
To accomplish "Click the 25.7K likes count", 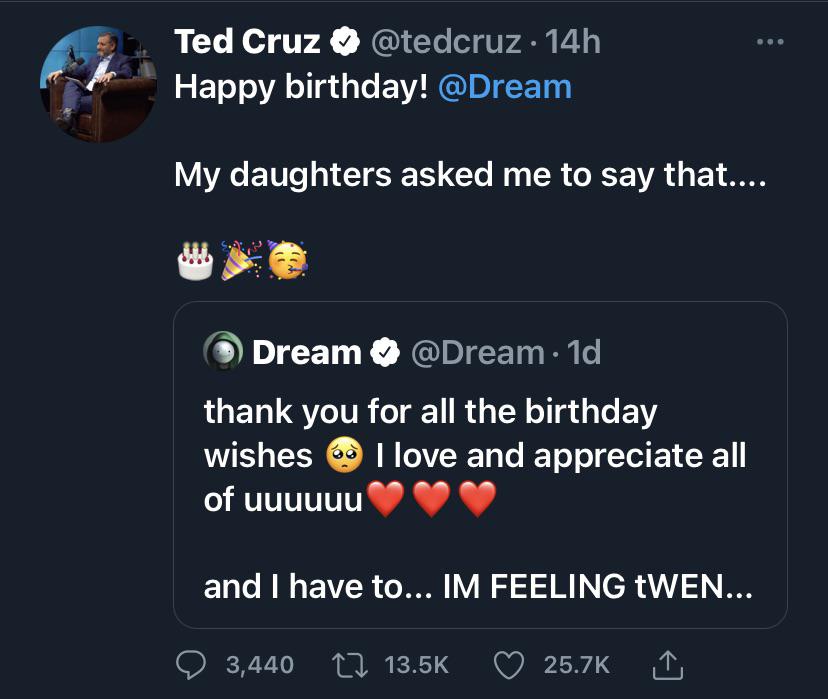I will click(576, 664).
